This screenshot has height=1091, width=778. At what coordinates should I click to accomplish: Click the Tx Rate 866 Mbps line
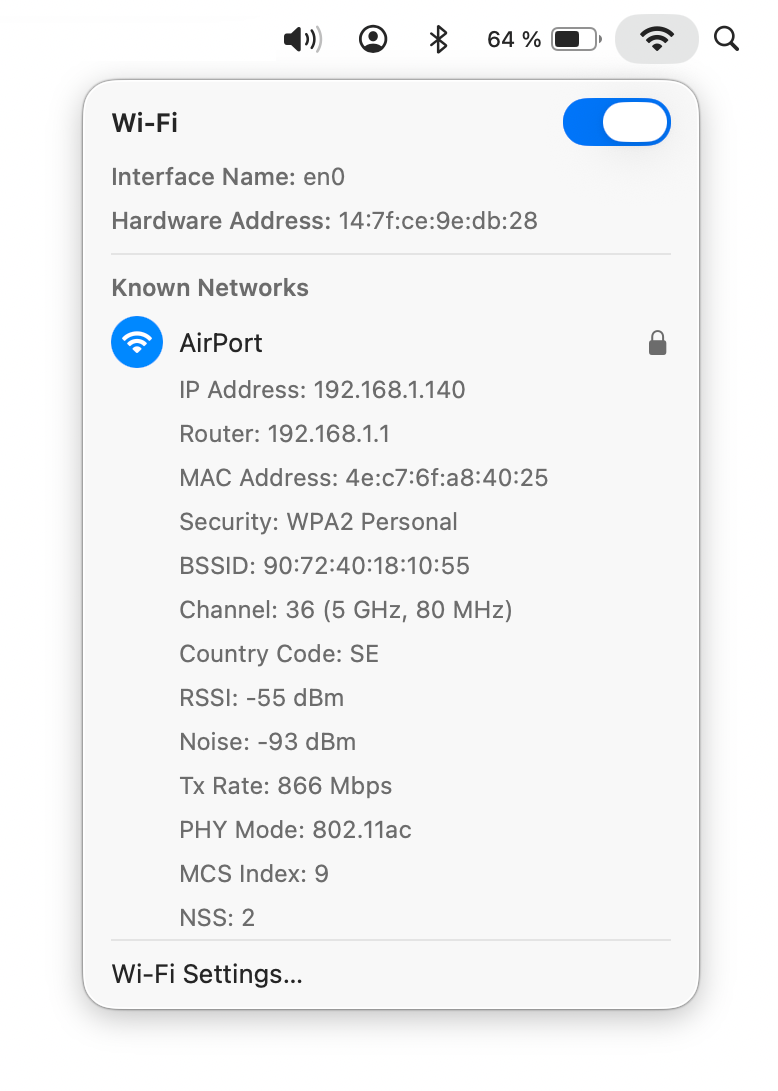pos(285,785)
